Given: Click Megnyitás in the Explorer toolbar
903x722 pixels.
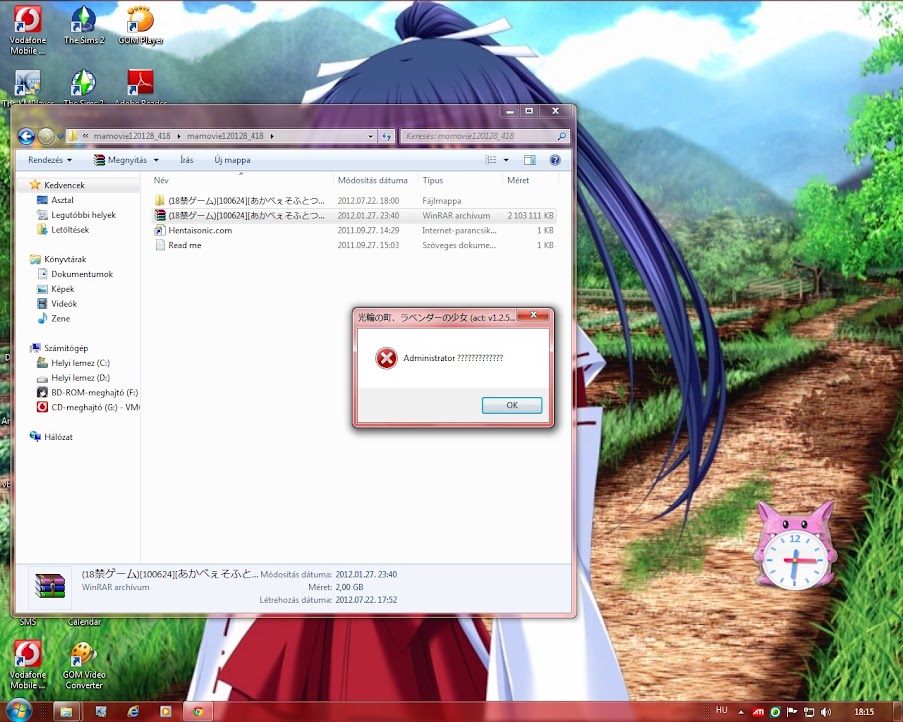Looking at the screenshot, I should point(121,160).
